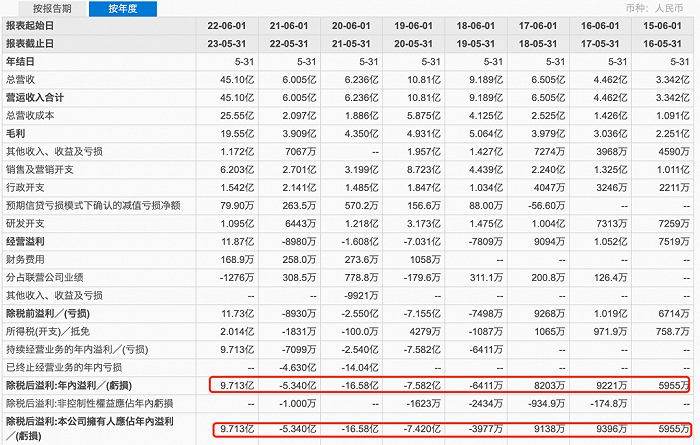
Task: Click 总营收 value 45.10亿
Action: [237, 80]
